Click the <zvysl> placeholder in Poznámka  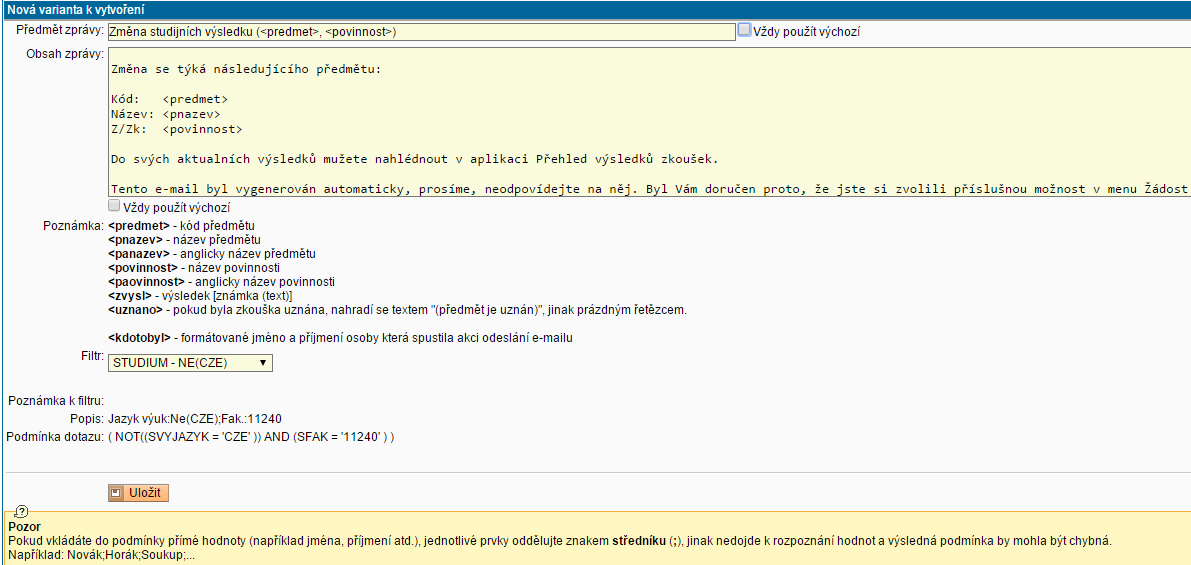pos(131,296)
